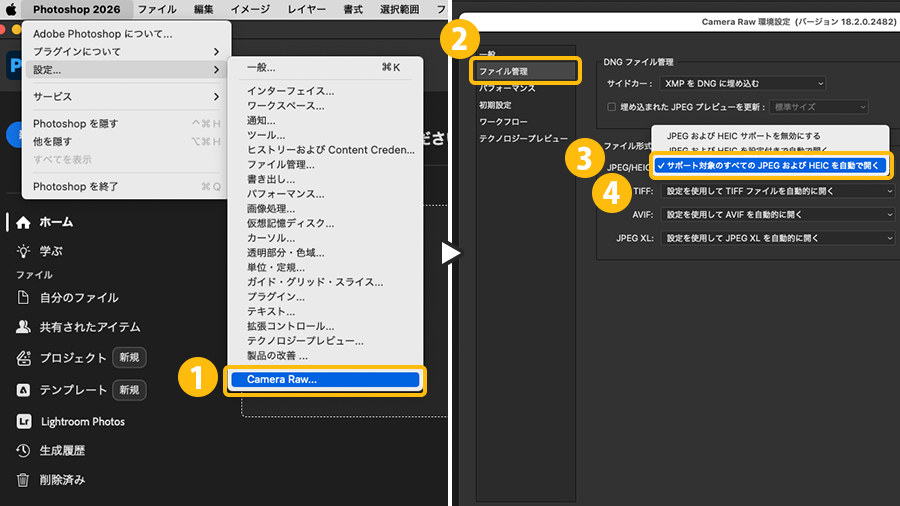Select パフォーマンス... in settings submenu

325,194
